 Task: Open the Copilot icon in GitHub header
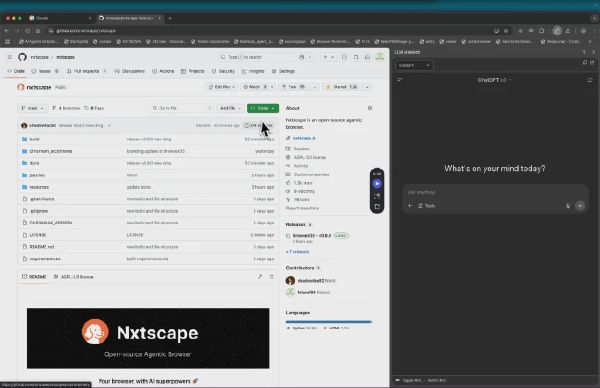[x=302, y=57]
